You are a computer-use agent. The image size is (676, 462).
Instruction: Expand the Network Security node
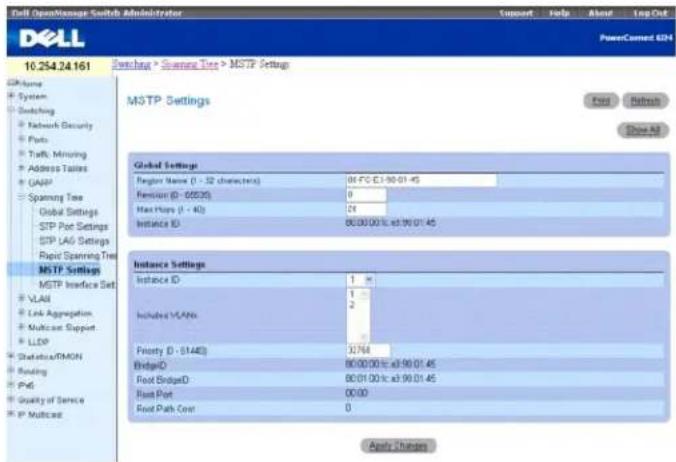(22, 125)
